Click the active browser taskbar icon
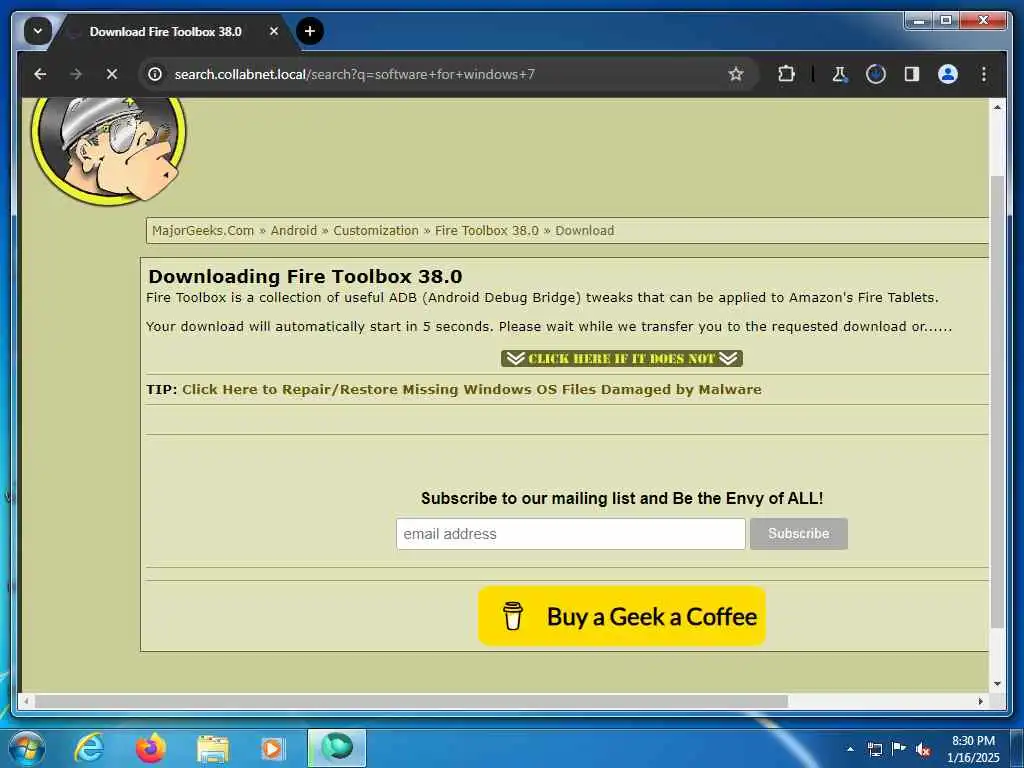The width and height of the screenshot is (1024, 768). pos(337,748)
